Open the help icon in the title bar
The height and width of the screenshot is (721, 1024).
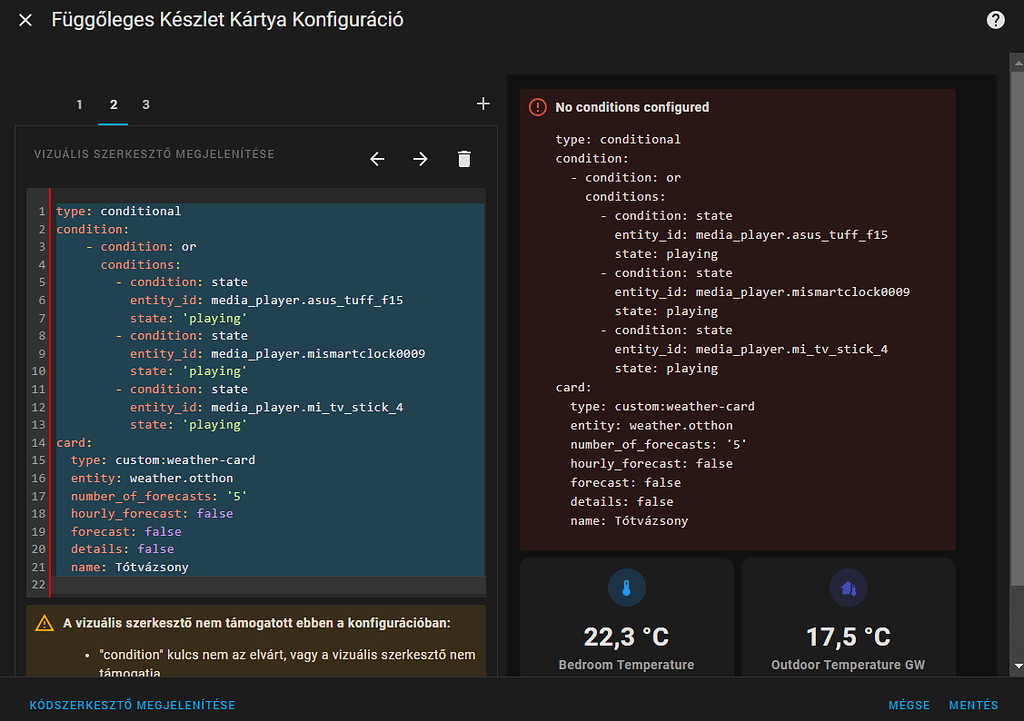(x=995, y=19)
